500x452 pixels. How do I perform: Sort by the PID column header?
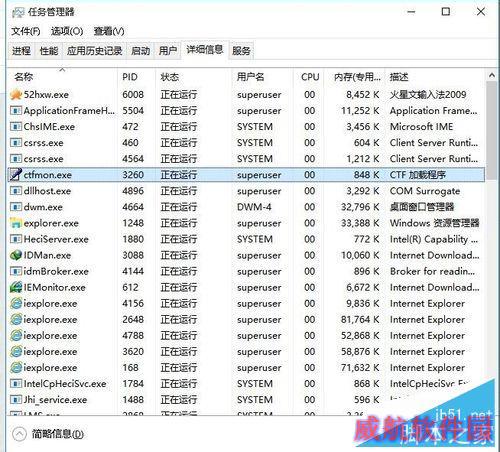click(x=136, y=77)
